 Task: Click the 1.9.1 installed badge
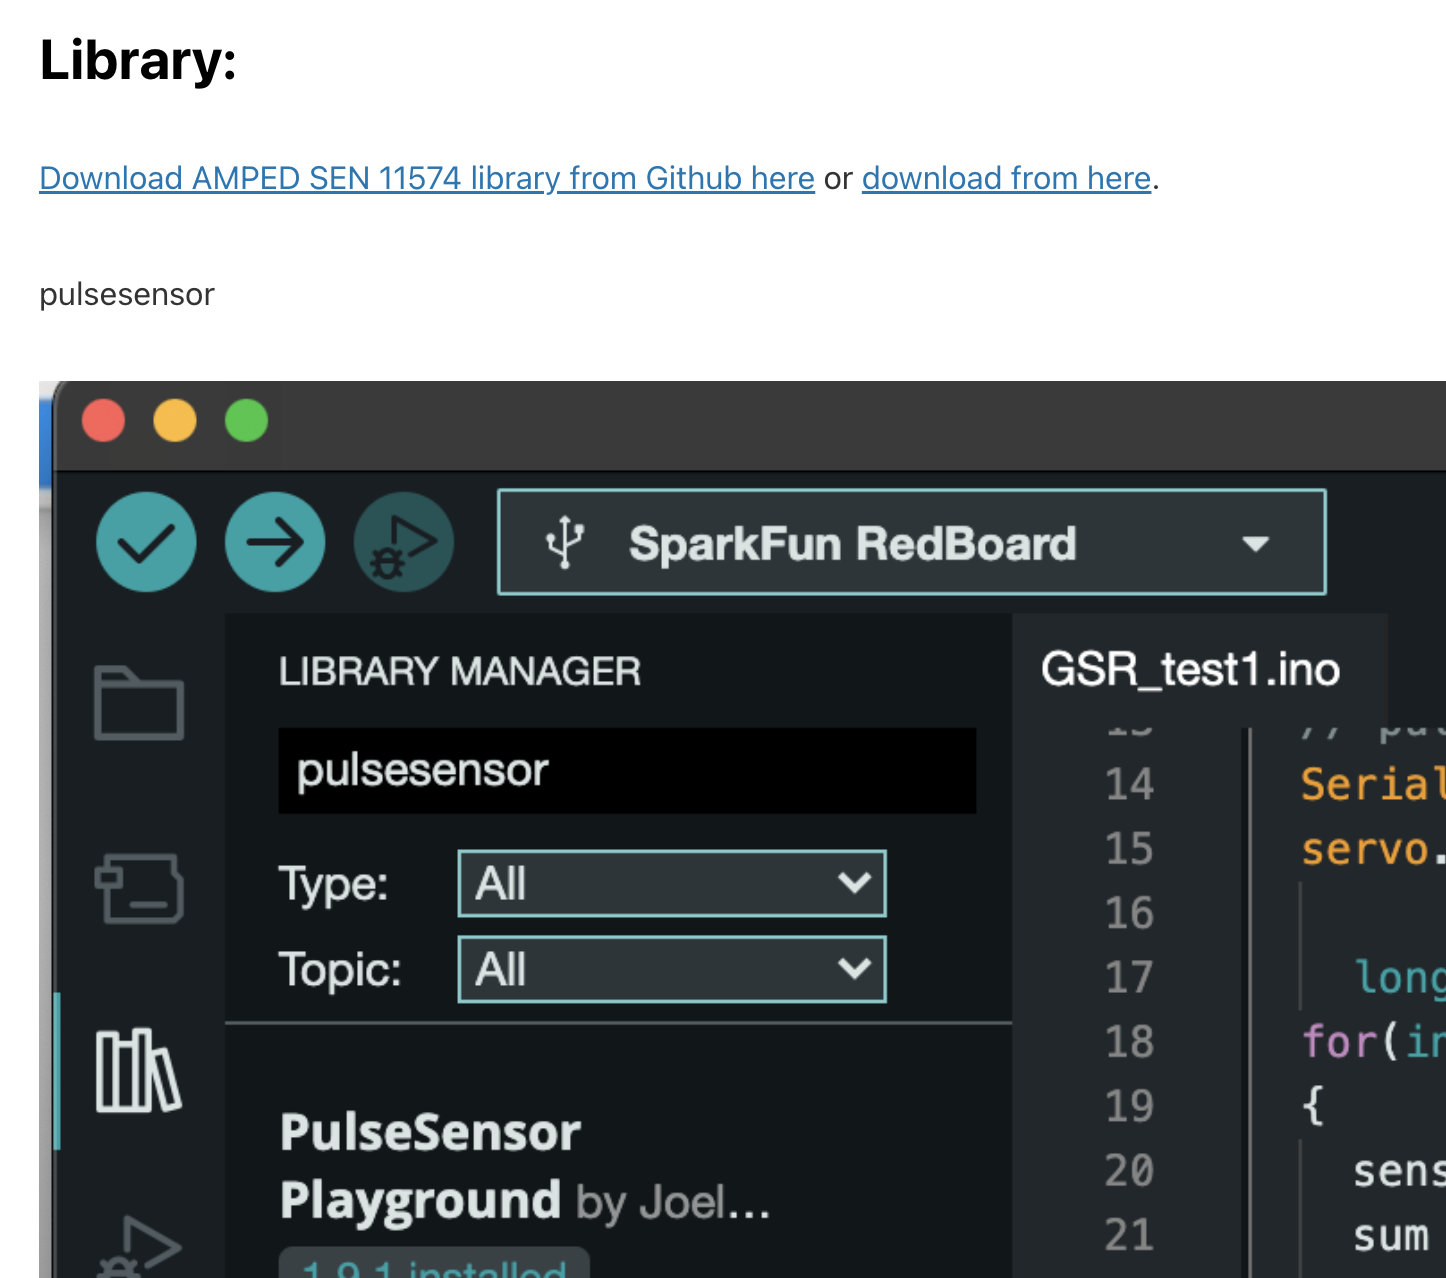click(434, 1264)
